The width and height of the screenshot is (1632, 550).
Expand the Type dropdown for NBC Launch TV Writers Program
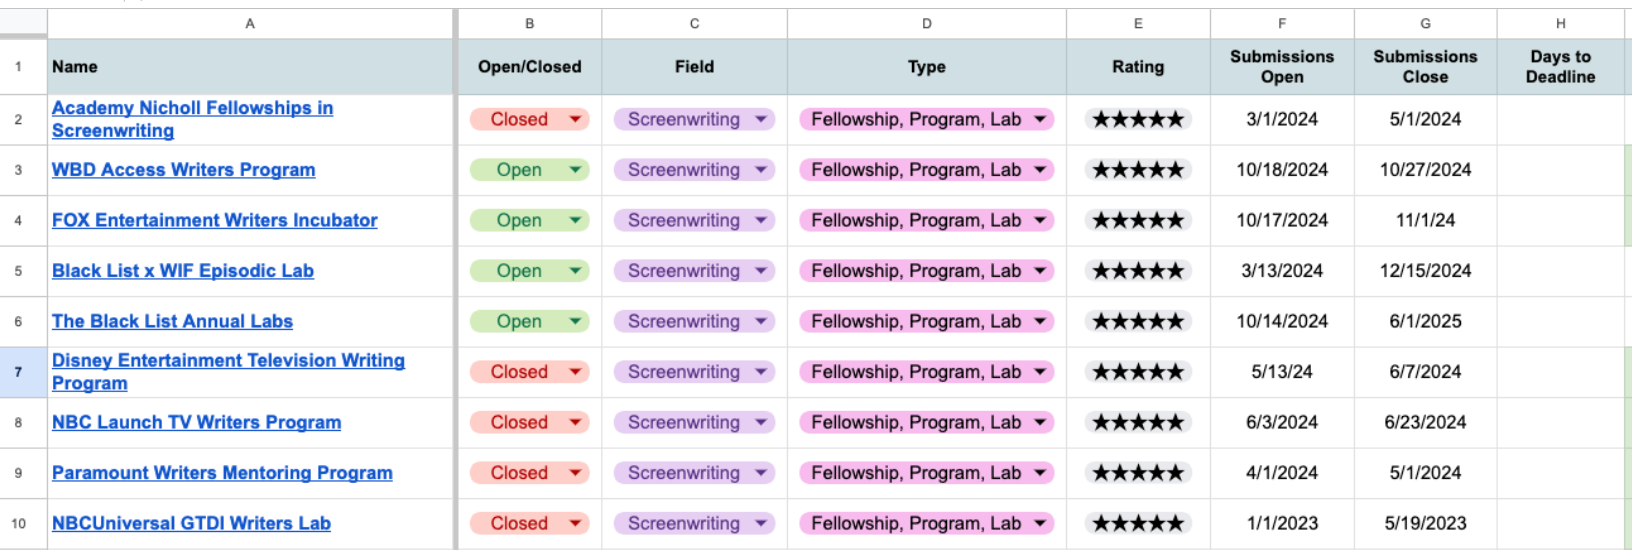click(1040, 423)
